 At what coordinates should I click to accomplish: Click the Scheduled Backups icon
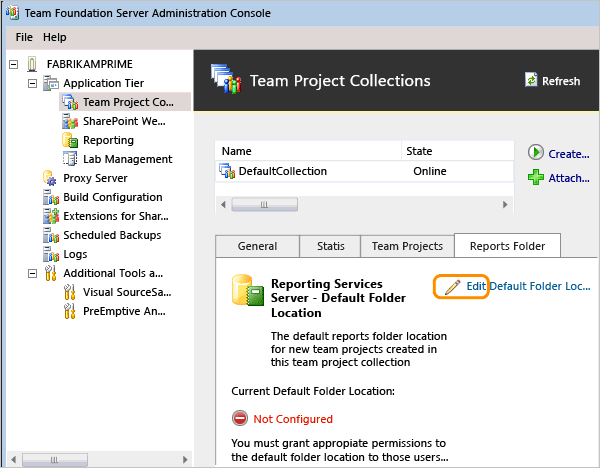tap(51, 235)
